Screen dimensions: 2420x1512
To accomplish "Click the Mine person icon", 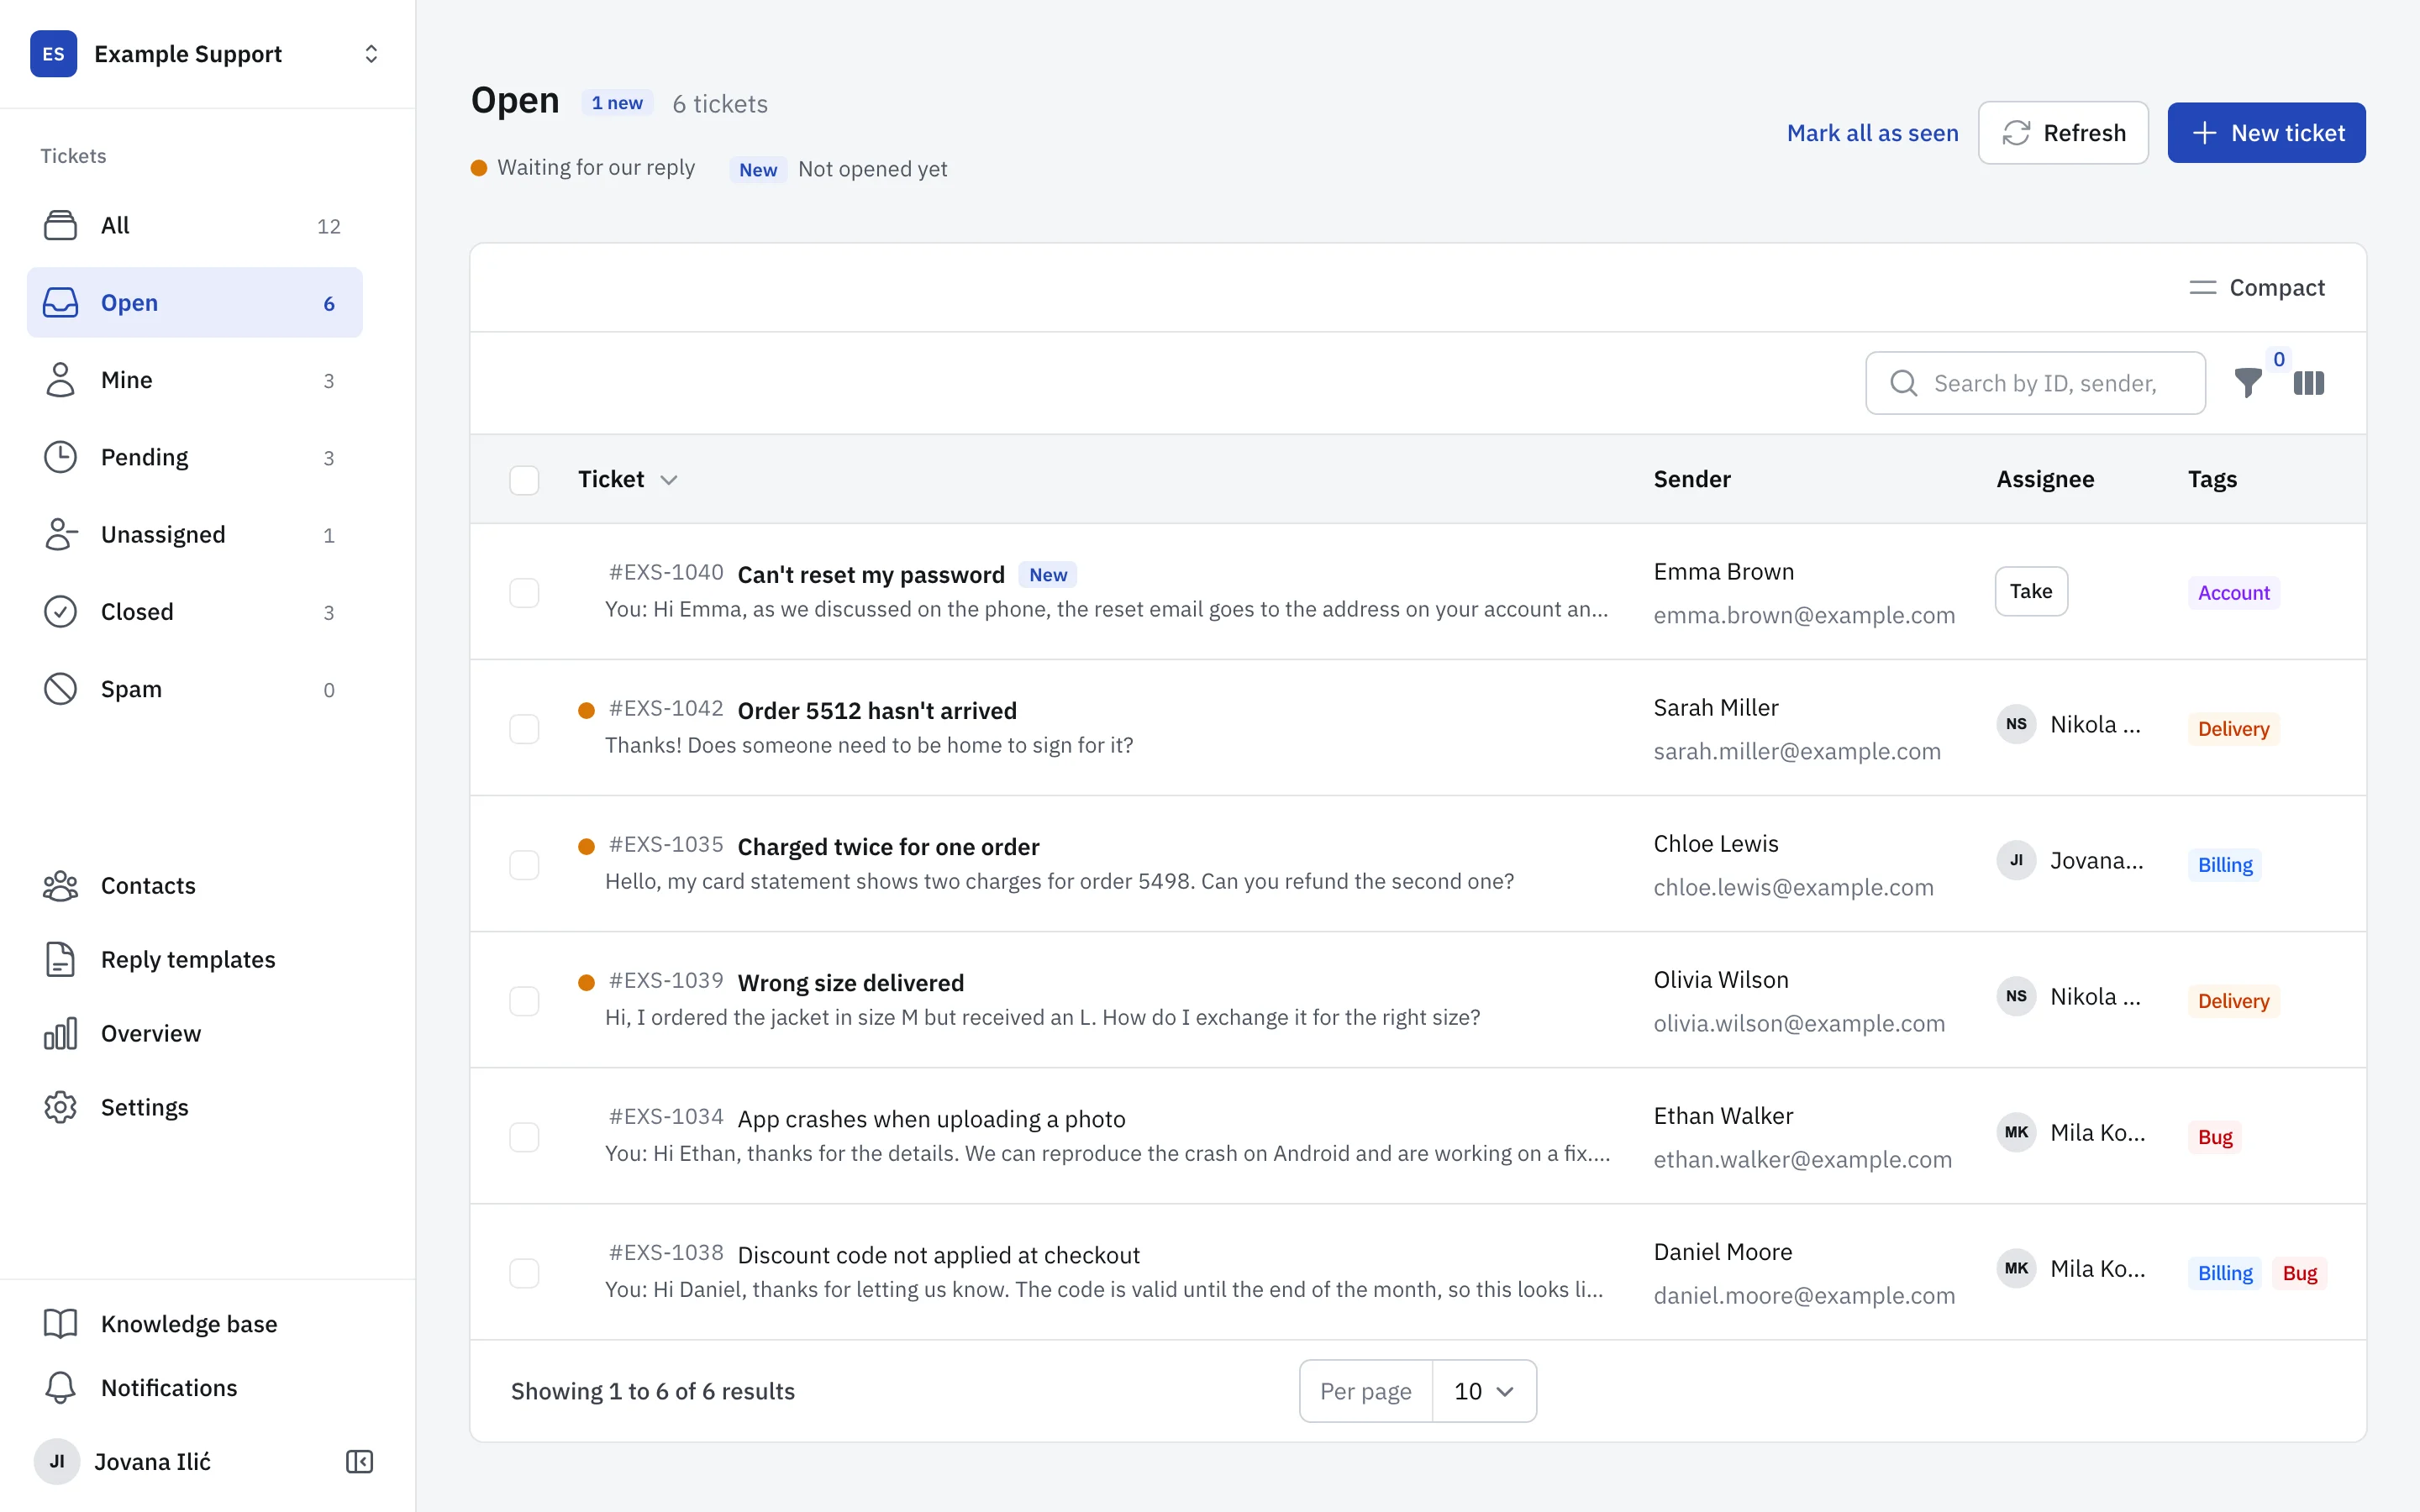I will coord(60,380).
